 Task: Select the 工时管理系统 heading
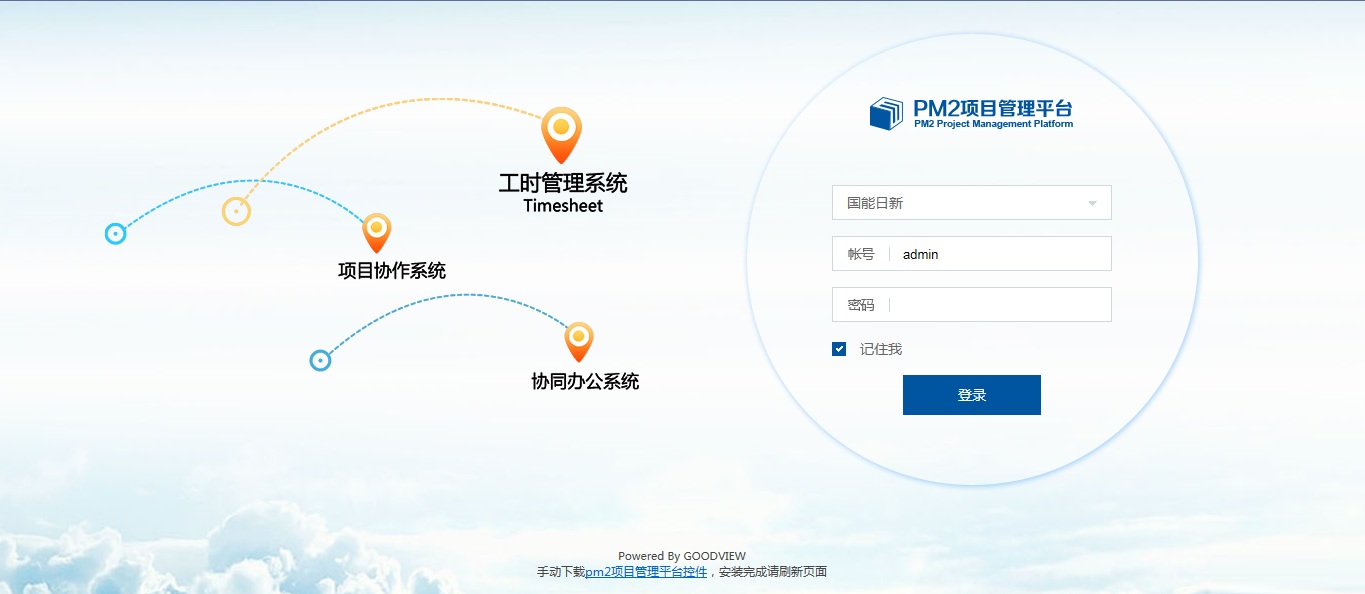tap(563, 184)
